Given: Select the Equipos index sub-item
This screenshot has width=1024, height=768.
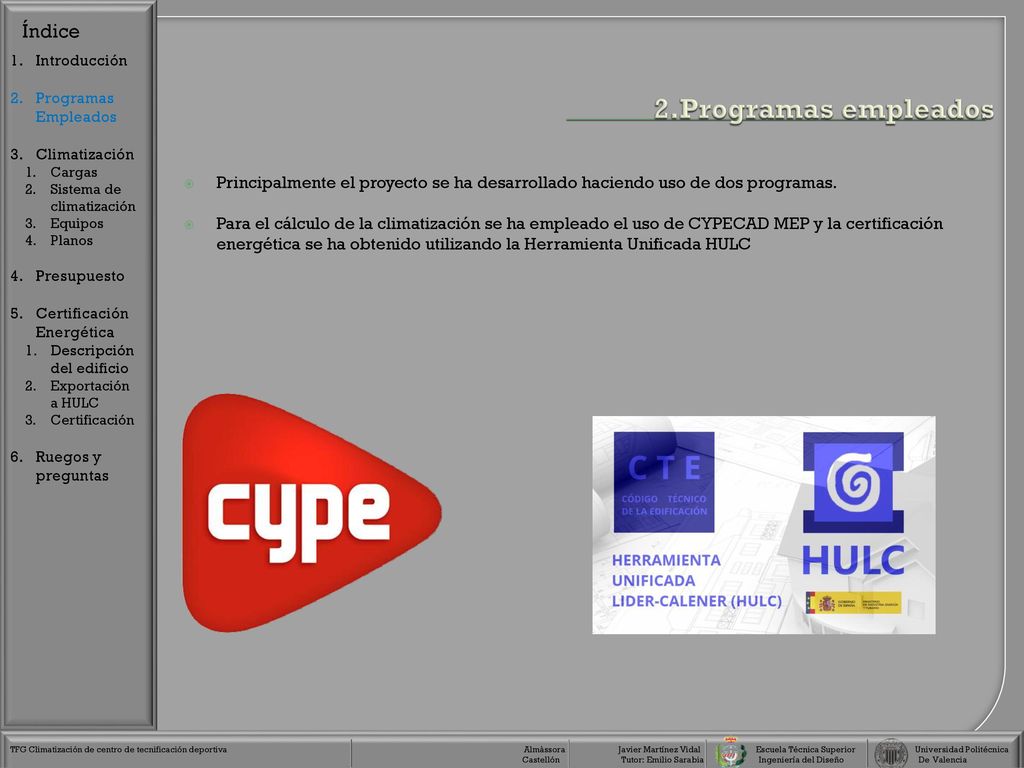Looking at the screenshot, I should [x=76, y=223].
